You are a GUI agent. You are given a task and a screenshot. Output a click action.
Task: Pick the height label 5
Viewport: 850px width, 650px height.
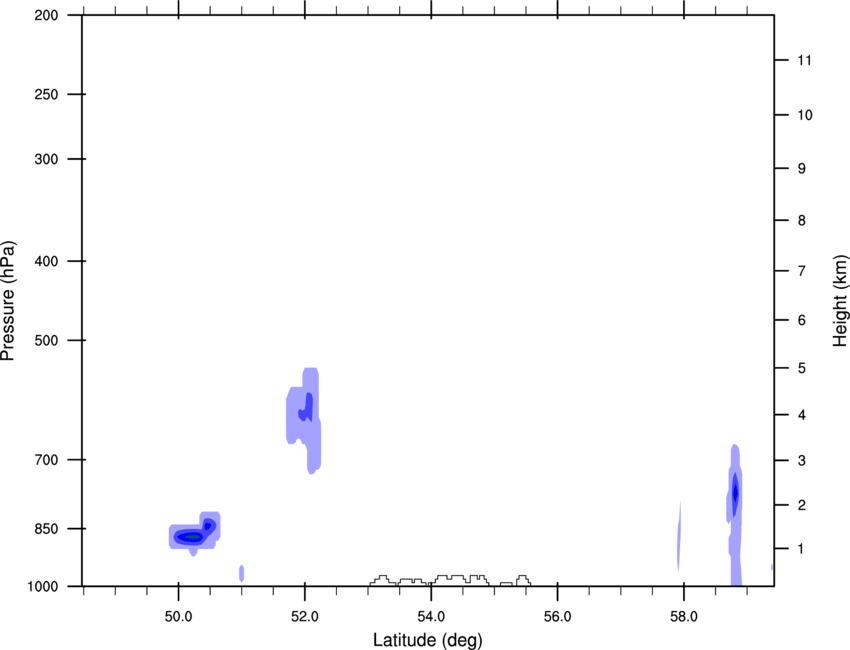click(801, 368)
